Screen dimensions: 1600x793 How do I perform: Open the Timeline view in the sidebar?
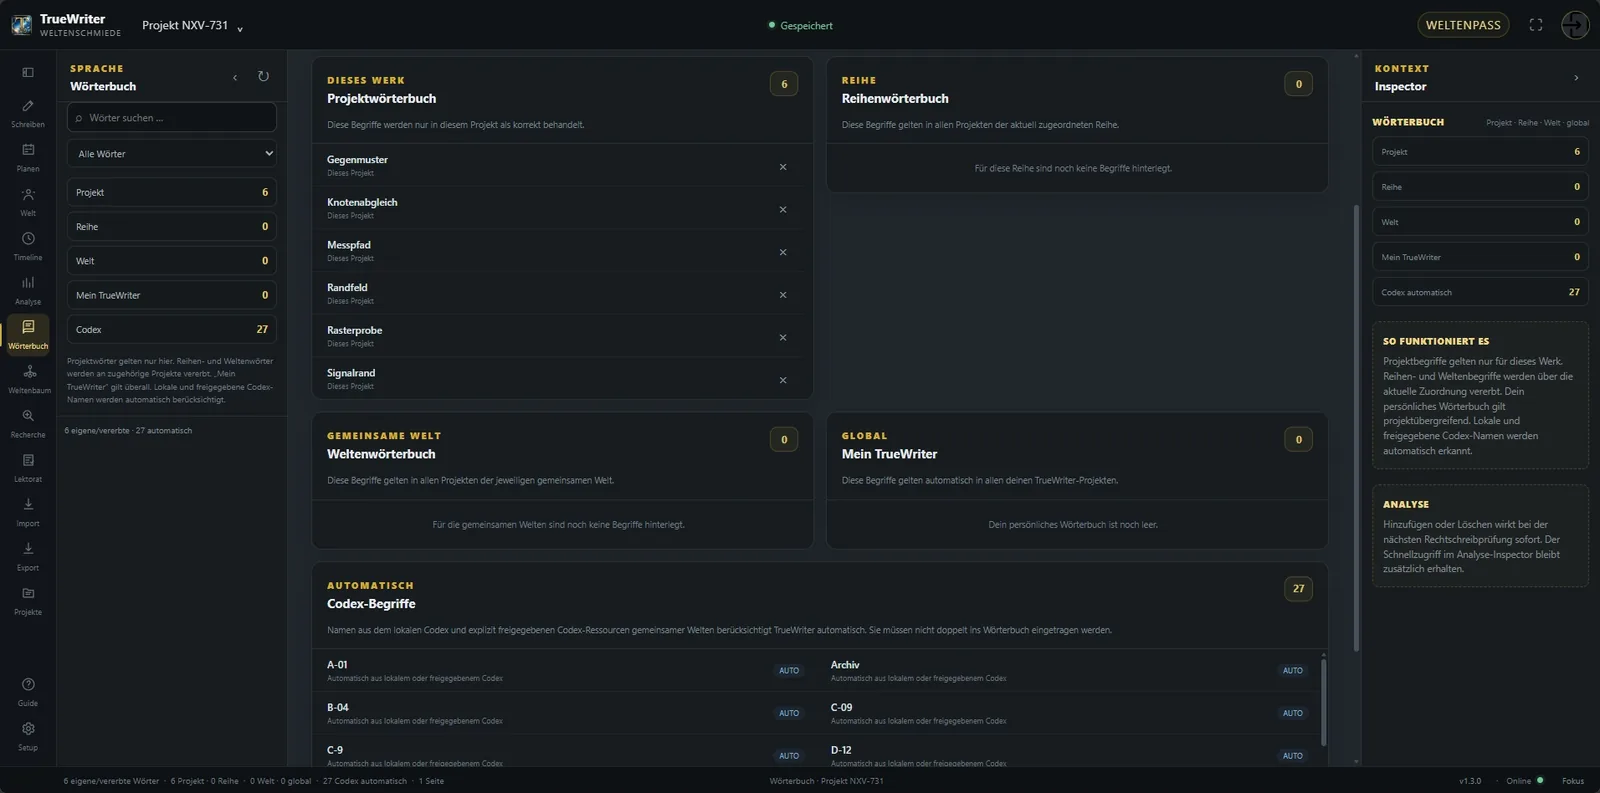click(28, 246)
